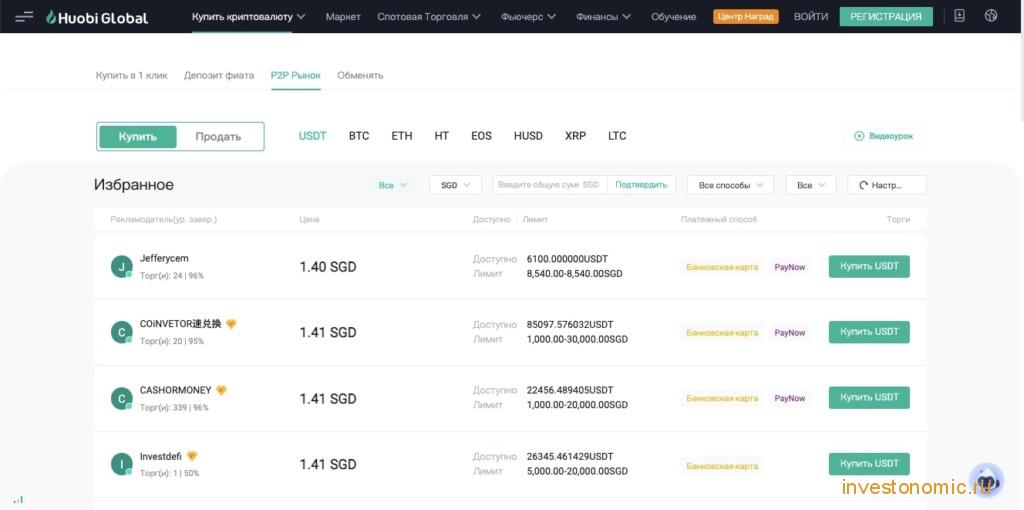Screen dimensions: 1024x510
Task: Select USDT coin tab
Action: tap(313, 136)
